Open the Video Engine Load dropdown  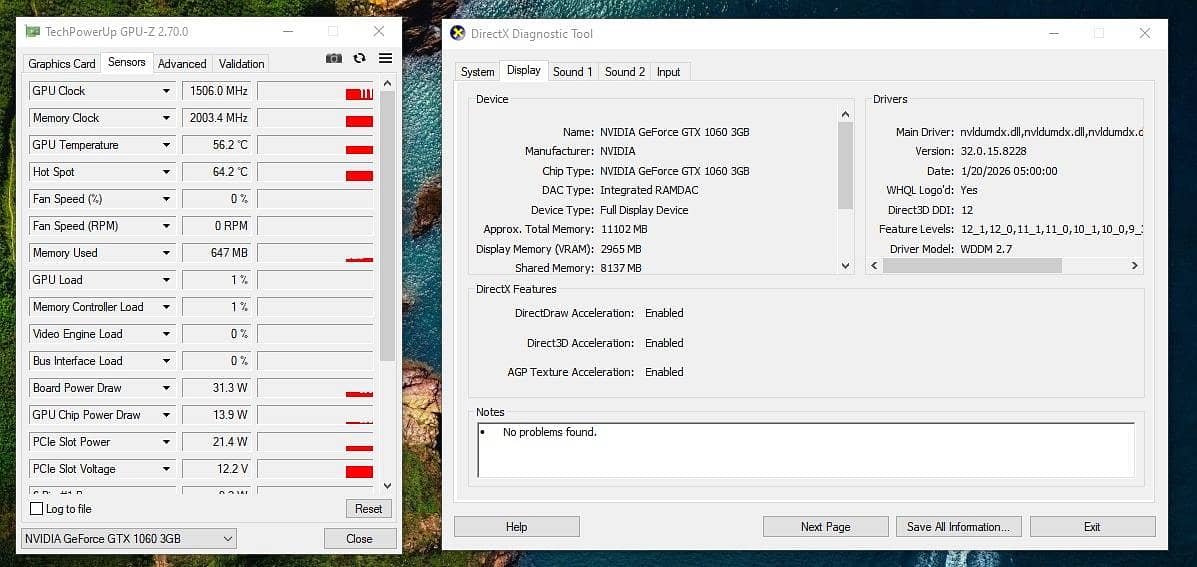(x=166, y=333)
